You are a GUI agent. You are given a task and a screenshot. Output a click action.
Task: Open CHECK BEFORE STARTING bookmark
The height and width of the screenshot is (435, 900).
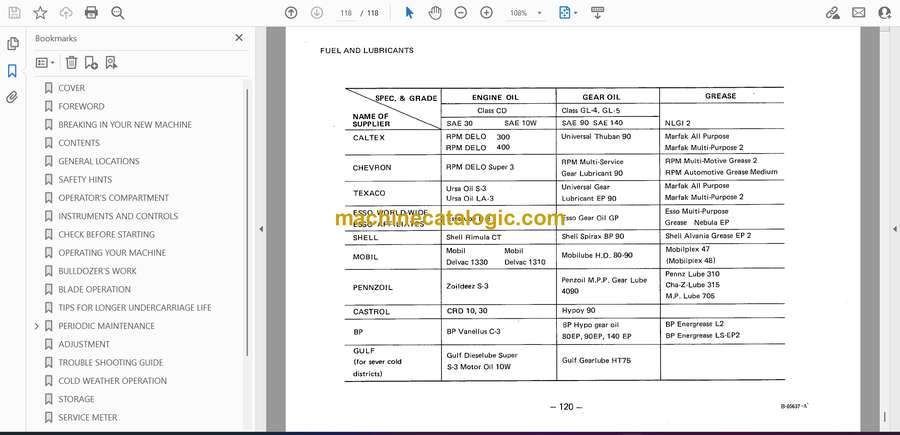106,235
